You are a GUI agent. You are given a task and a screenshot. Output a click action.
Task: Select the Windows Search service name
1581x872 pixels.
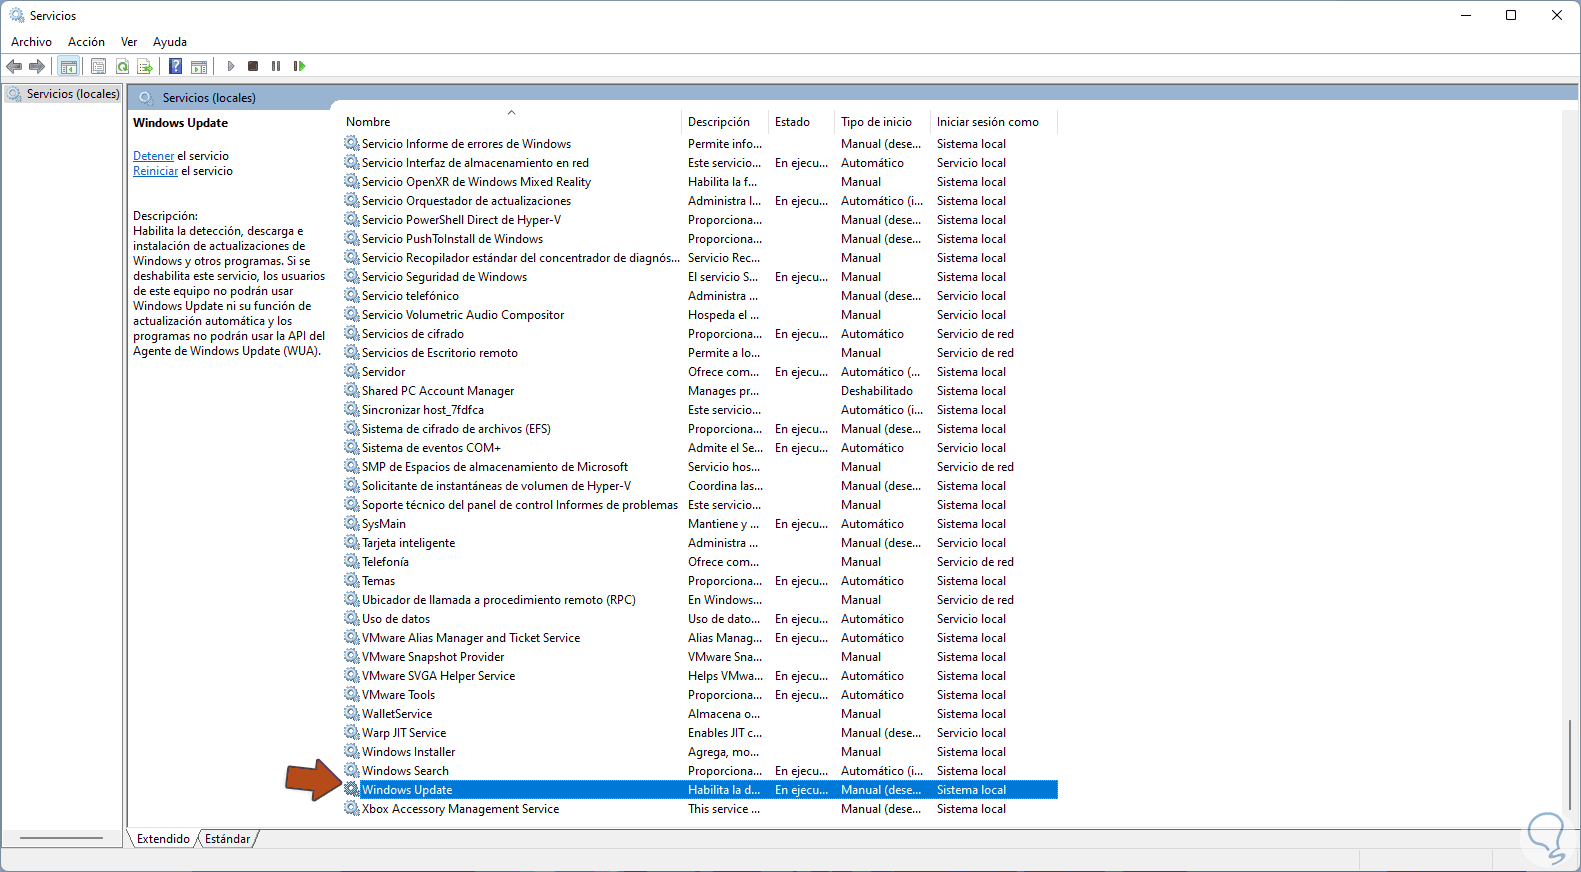point(405,771)
